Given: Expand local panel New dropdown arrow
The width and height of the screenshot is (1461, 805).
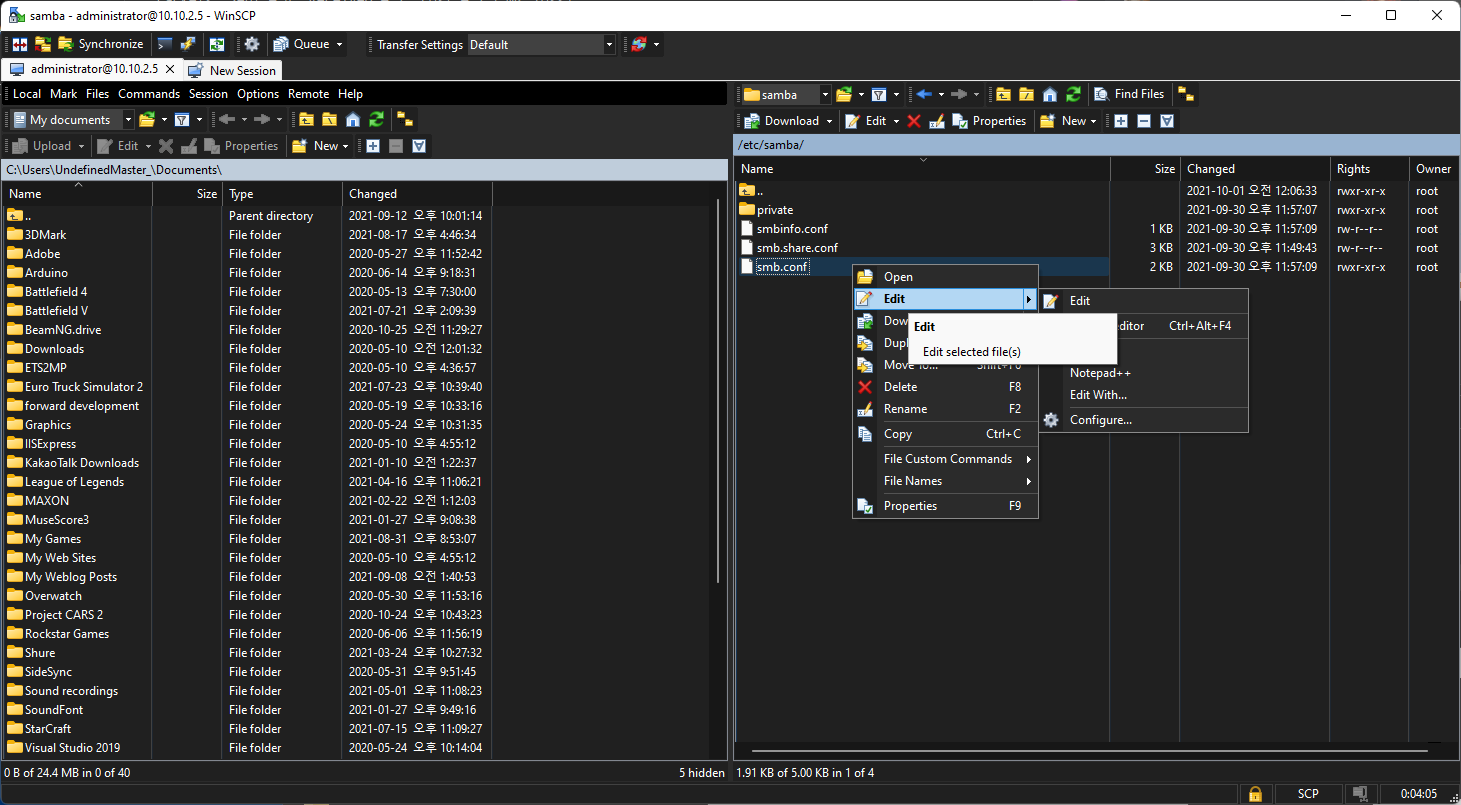Looking at the screenshot, I should pyautogui.click(x=345, y=146).
